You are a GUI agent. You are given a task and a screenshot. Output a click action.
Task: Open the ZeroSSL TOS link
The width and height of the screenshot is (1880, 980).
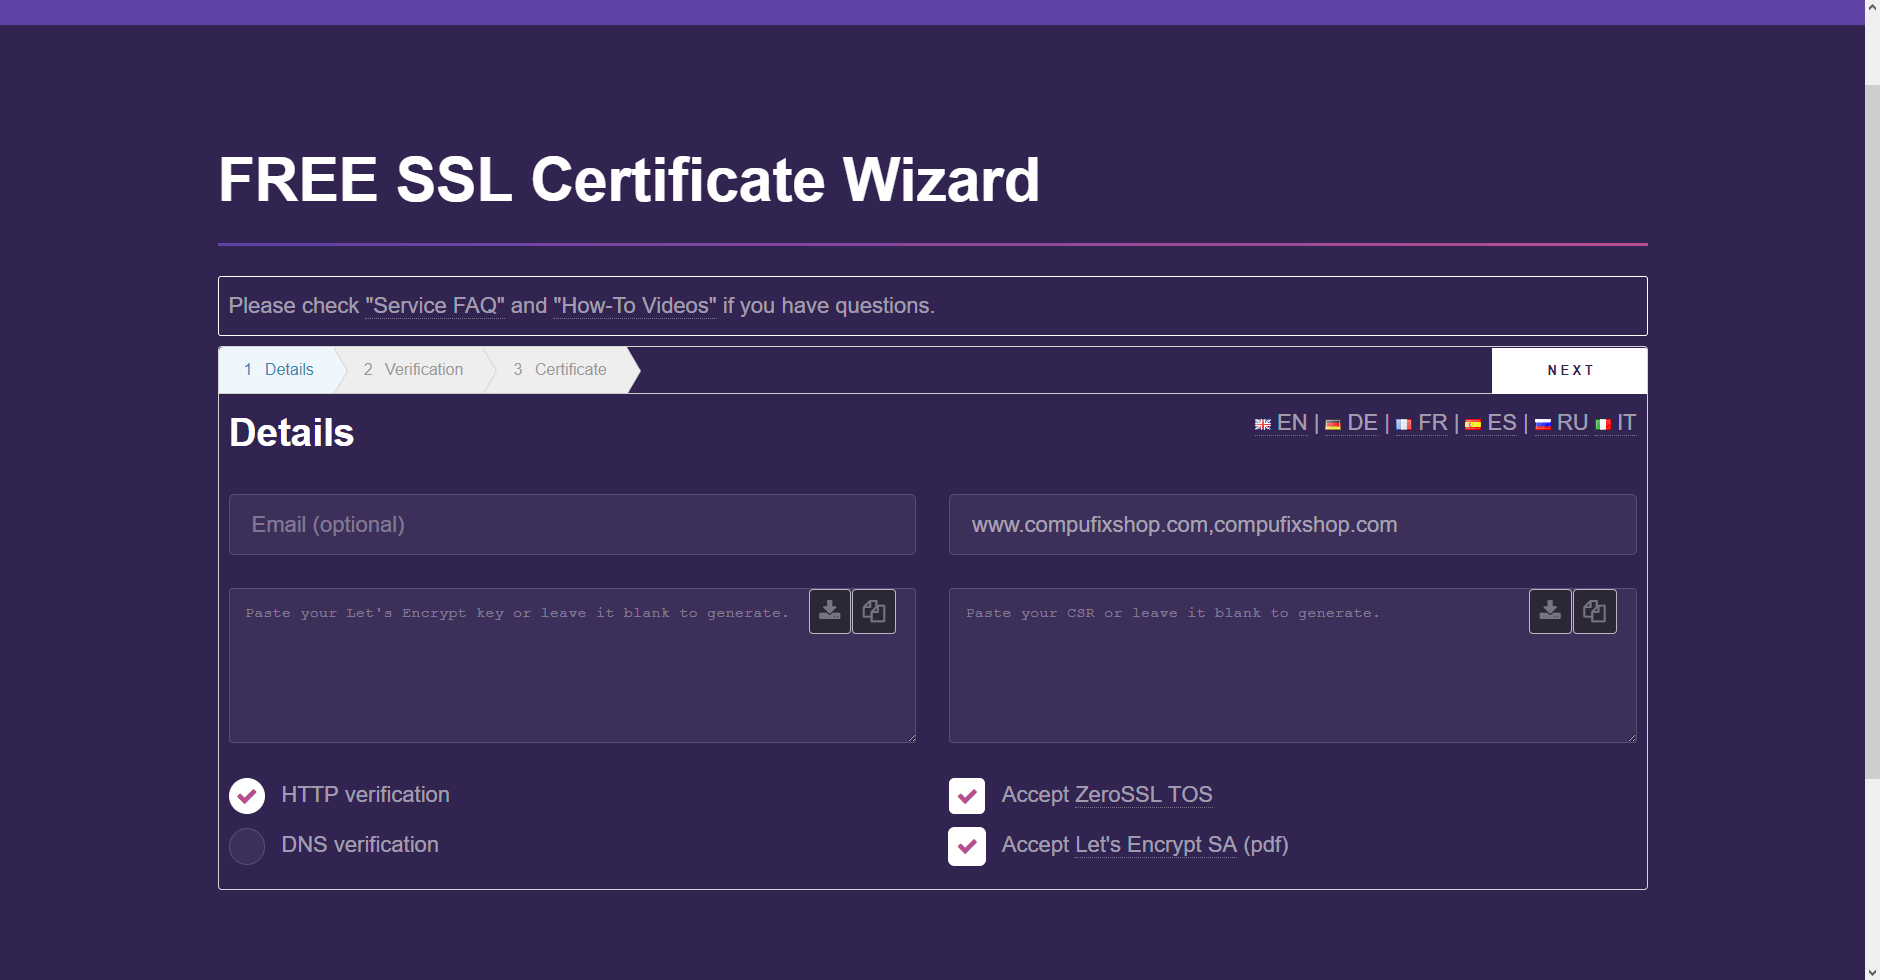pyautogui.click(x=1143, y=795)
